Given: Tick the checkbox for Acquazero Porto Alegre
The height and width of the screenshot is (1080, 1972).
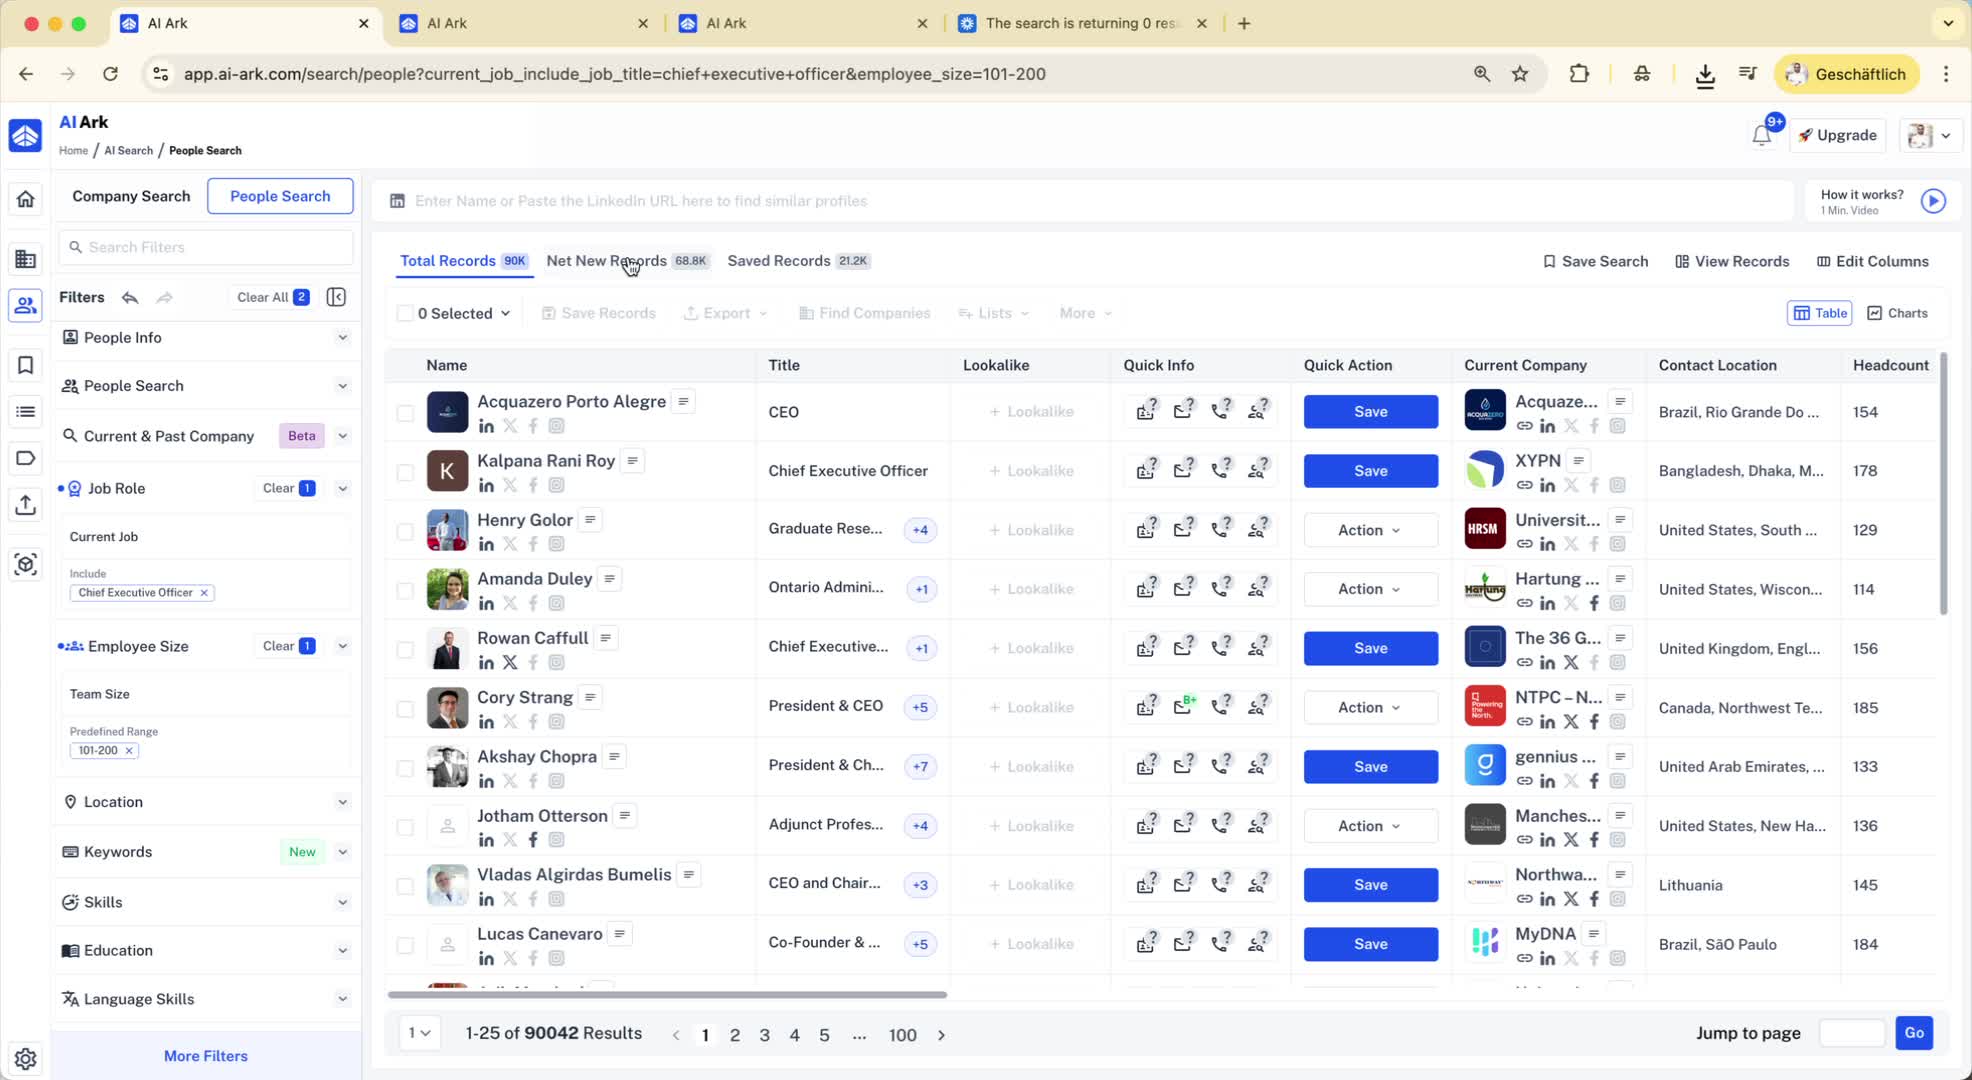Looking at the screenshot, I should coord(405,412).
